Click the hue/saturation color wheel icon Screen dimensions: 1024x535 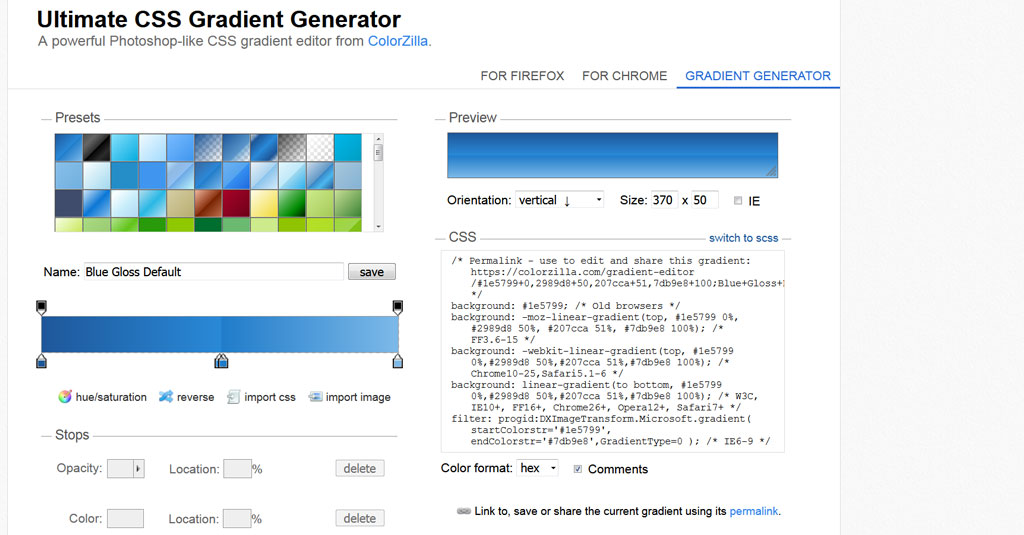click(x=65, y=397)
